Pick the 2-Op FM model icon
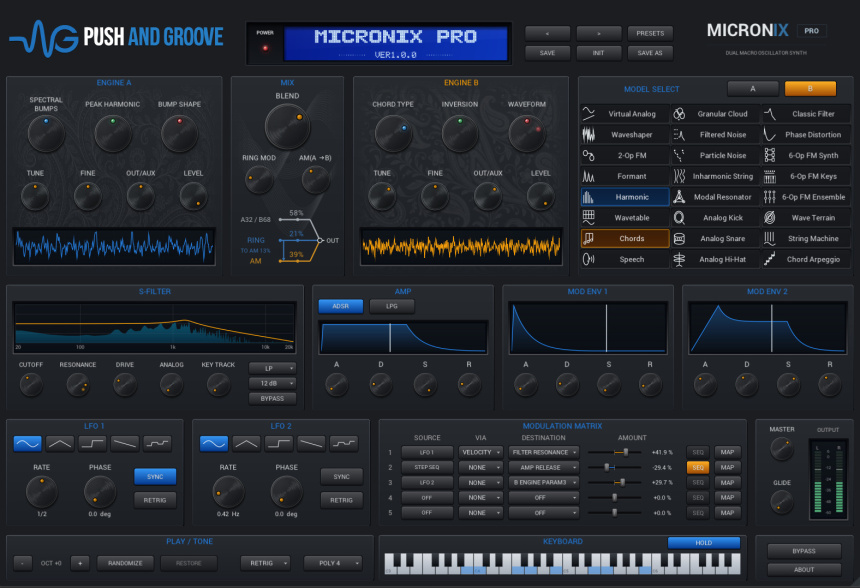The height and width of the screenshot is (588, 860). tap(589, 155)
